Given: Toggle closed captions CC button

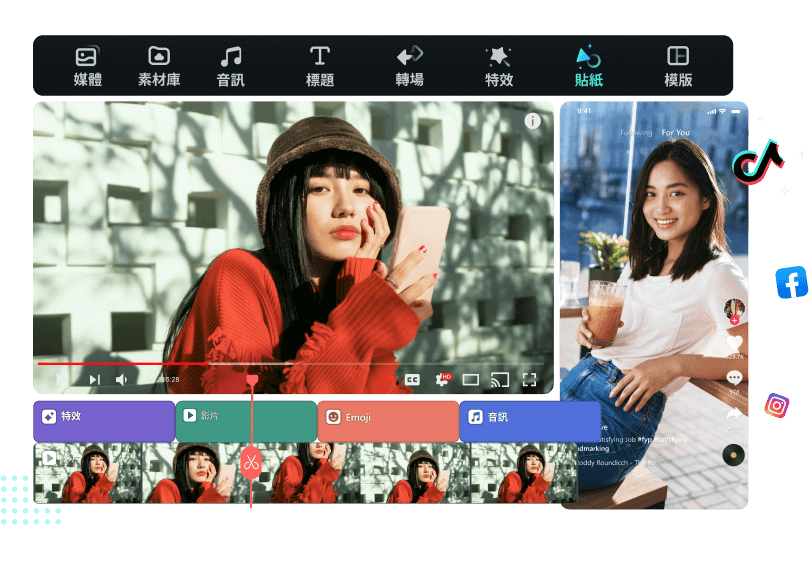Looking at the screenshot, I should click(412, 380).
